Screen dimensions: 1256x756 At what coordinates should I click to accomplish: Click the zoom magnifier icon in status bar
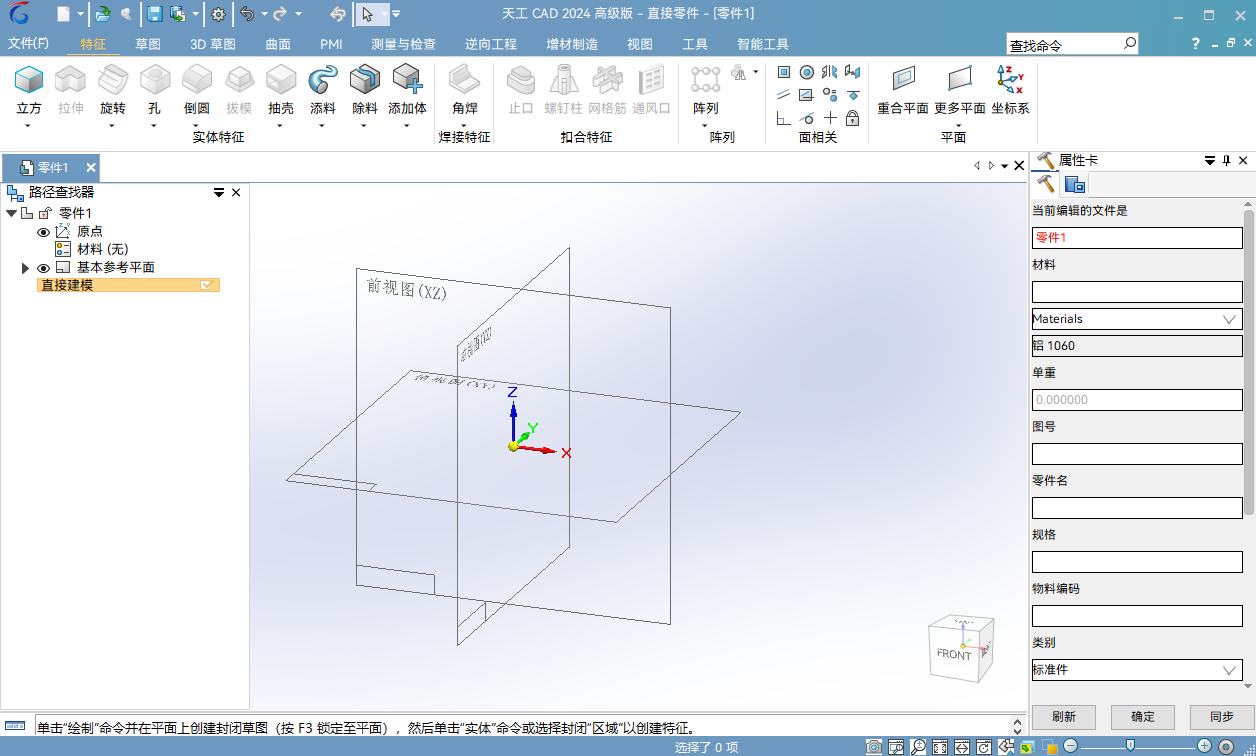coord(918,747)
